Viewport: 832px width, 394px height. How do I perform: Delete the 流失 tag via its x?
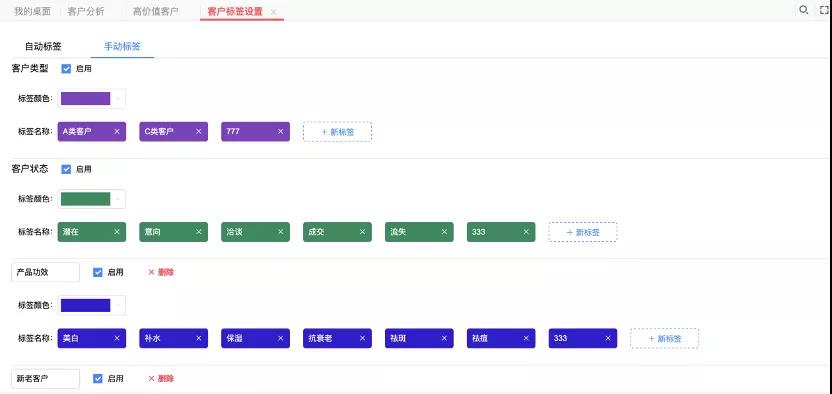pyautogui.click(x=444, y=232)
